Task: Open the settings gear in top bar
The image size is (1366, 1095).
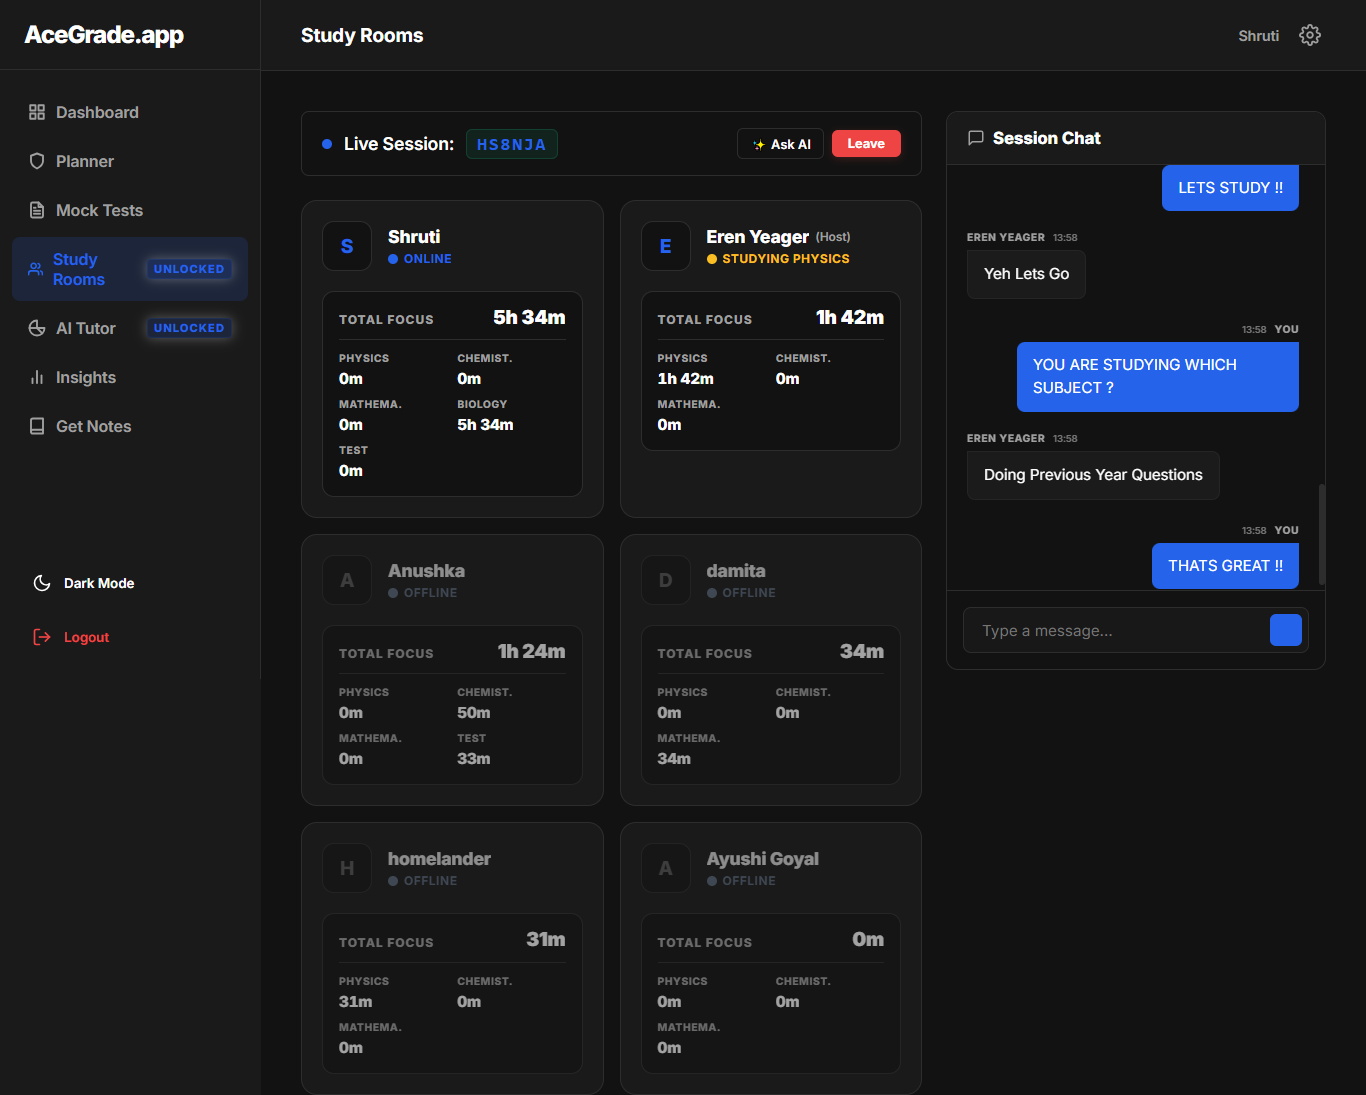Action: [x=1310, y=34]
